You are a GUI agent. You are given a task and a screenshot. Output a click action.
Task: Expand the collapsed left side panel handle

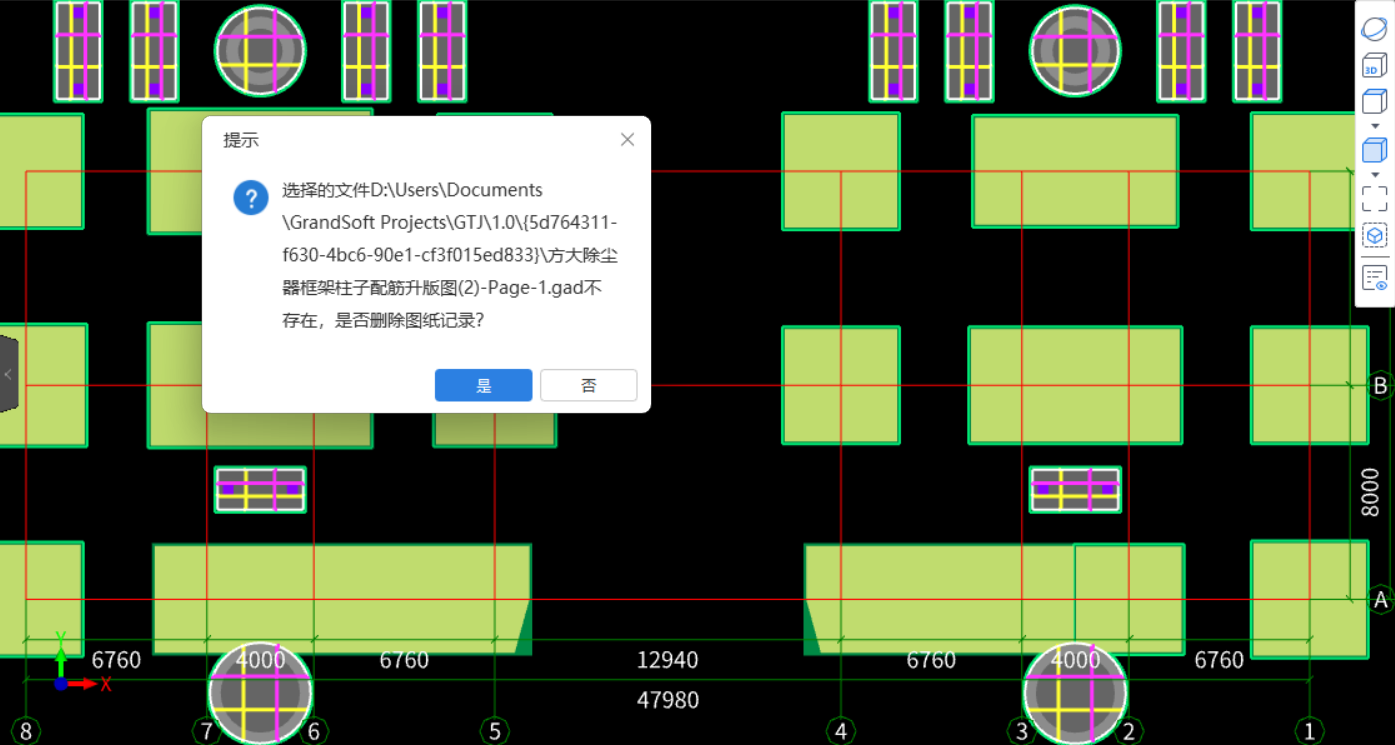click(x=8, y=374)
